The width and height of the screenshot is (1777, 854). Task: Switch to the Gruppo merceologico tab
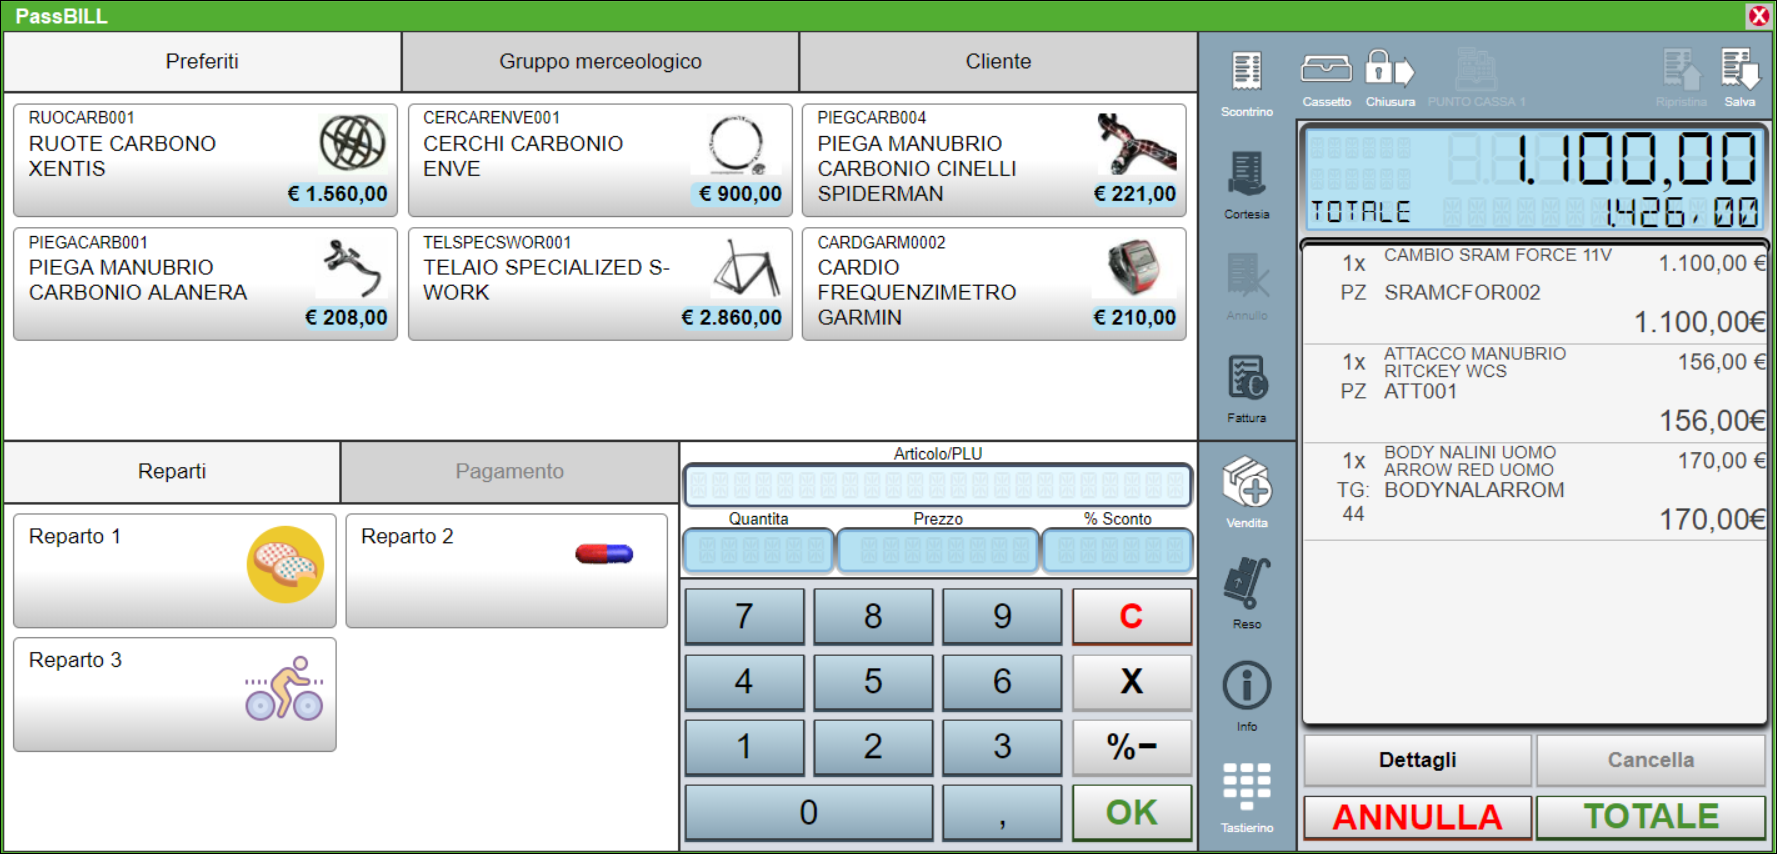600,62
